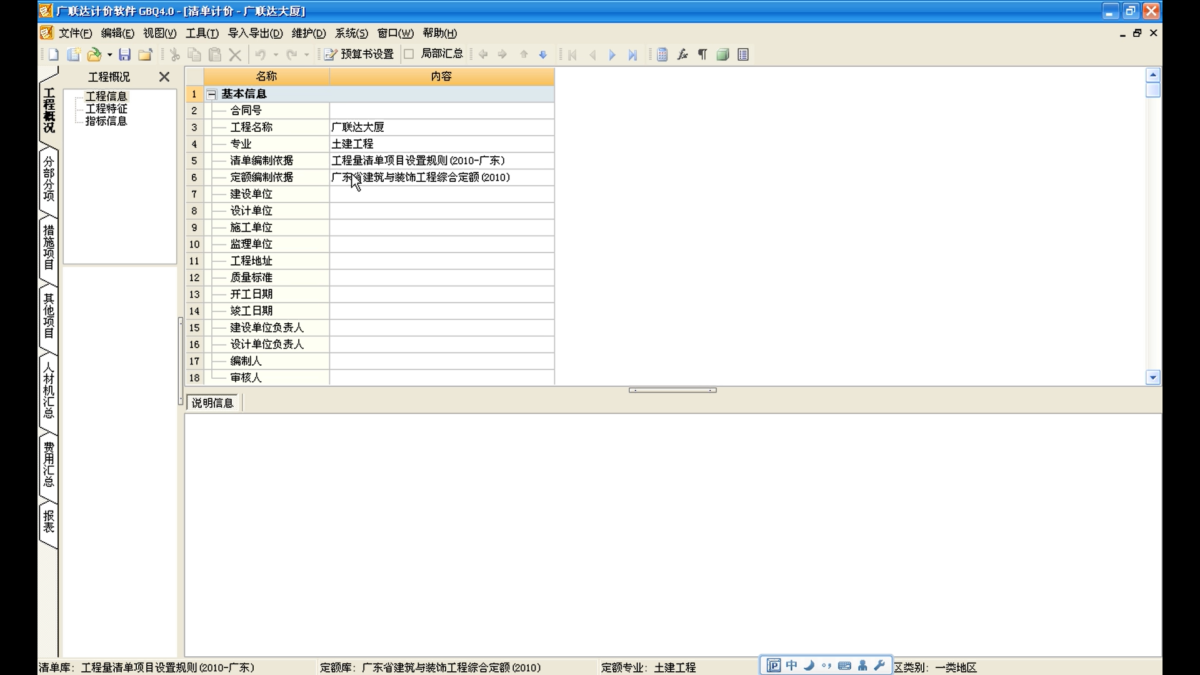Go to next record icon
1200x675 pixels.
point(612,55)
